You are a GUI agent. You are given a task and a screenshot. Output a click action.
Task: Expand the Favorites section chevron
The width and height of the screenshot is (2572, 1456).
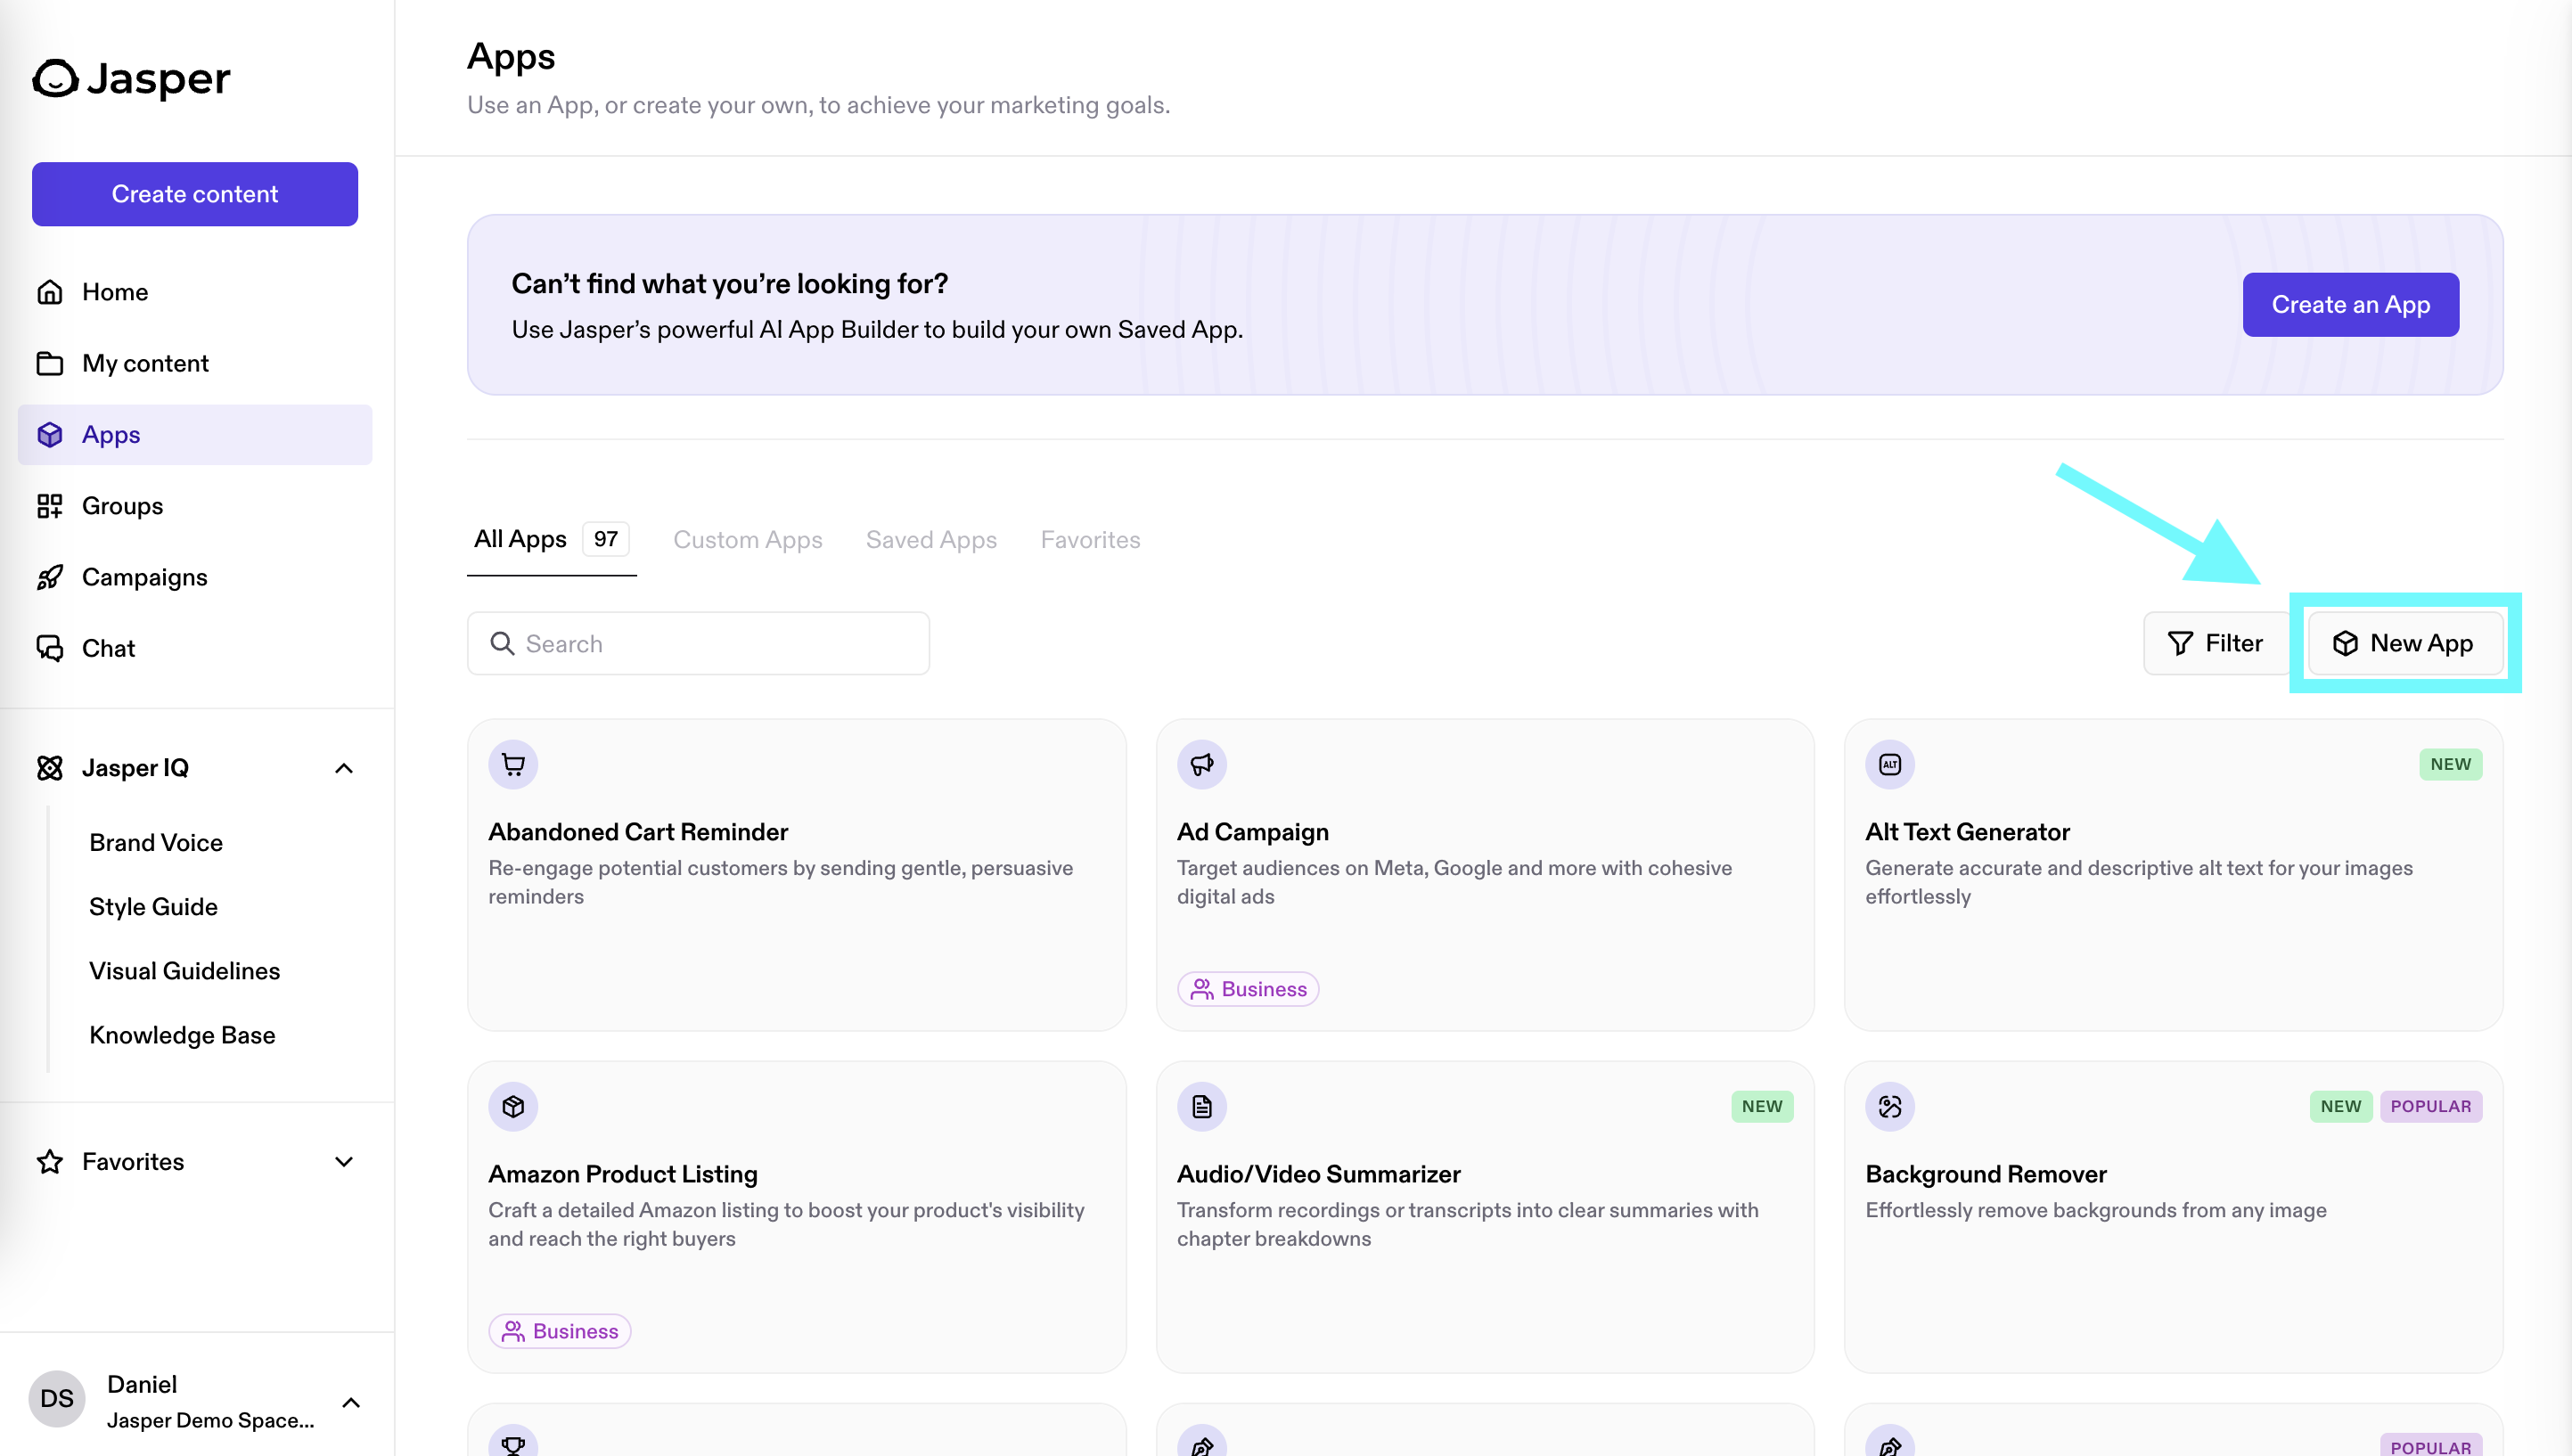coord(344,1162)
